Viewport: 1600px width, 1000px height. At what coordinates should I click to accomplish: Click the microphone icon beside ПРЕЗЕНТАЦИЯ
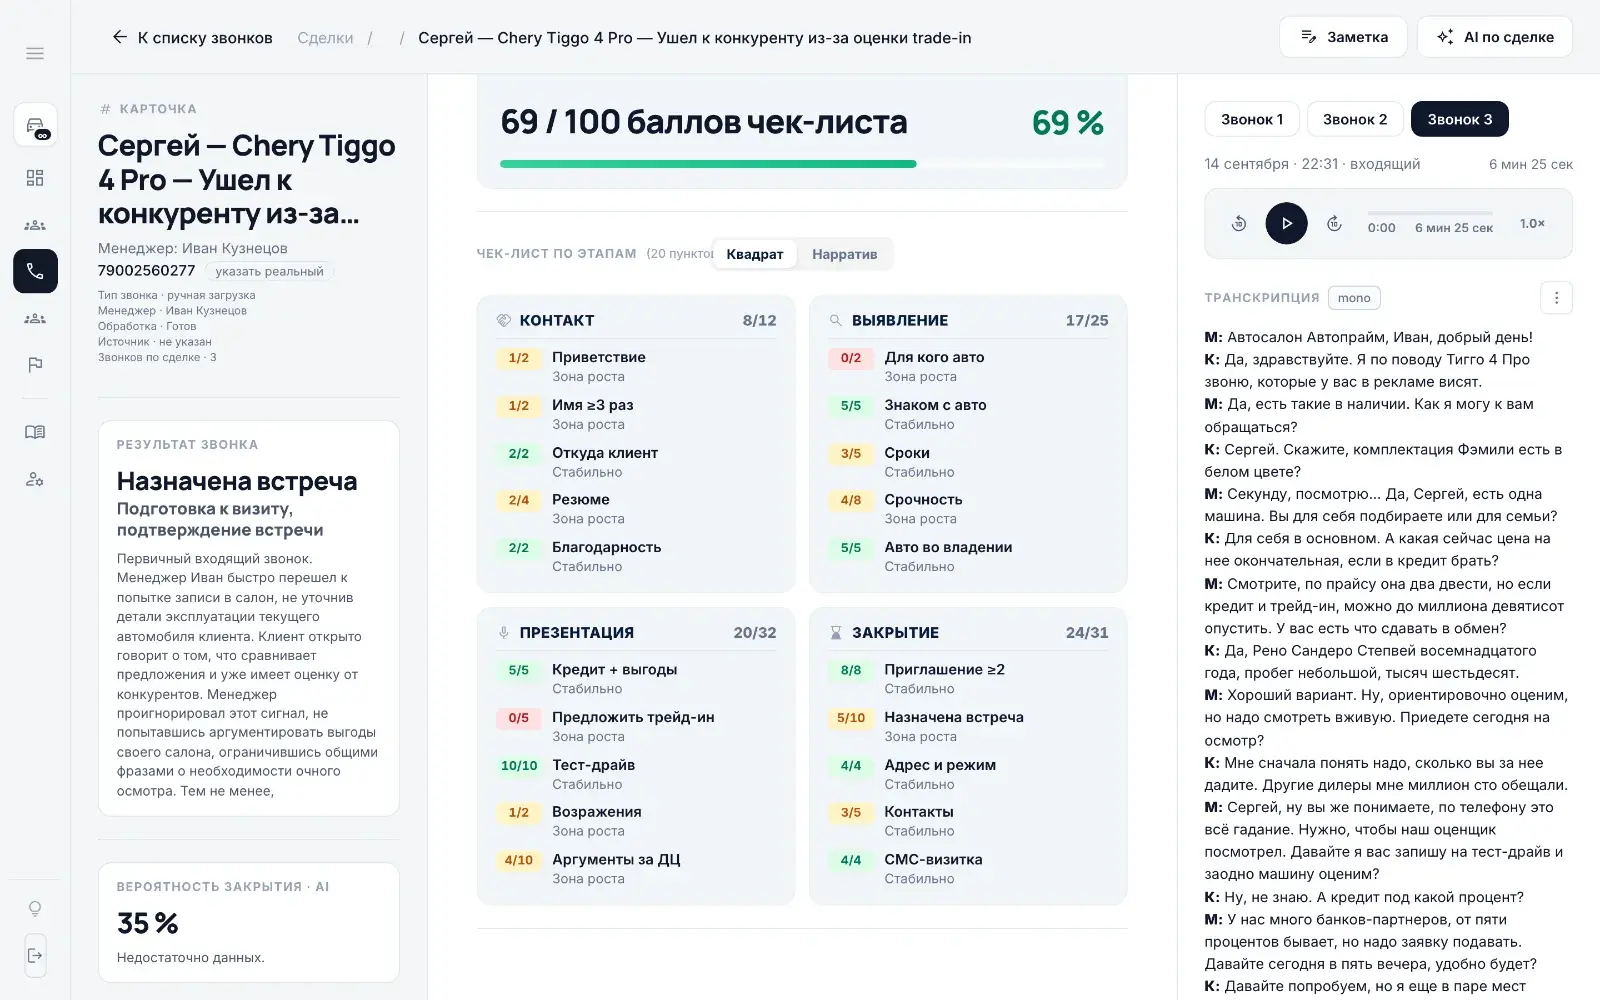pyautogui.click(x=504, y=633)
